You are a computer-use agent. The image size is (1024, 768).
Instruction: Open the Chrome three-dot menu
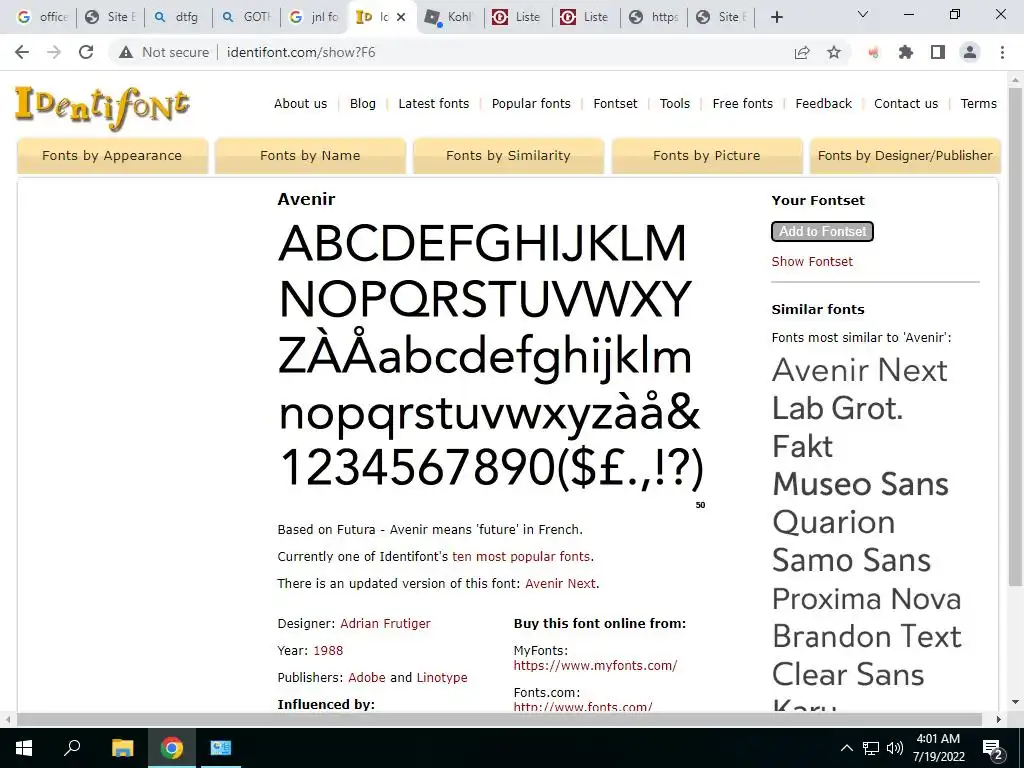pos(1002,52)
